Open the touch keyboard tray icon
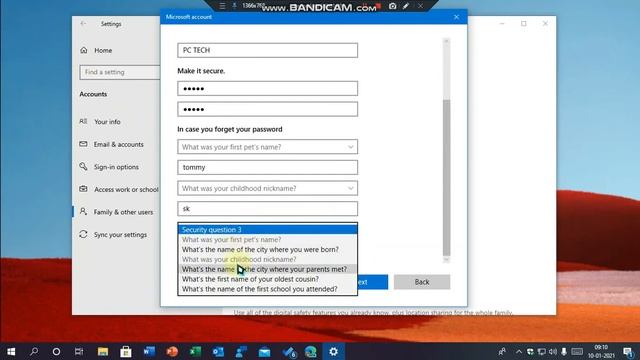The width and height of the screenshot is (640, 360). pos(577,351)
